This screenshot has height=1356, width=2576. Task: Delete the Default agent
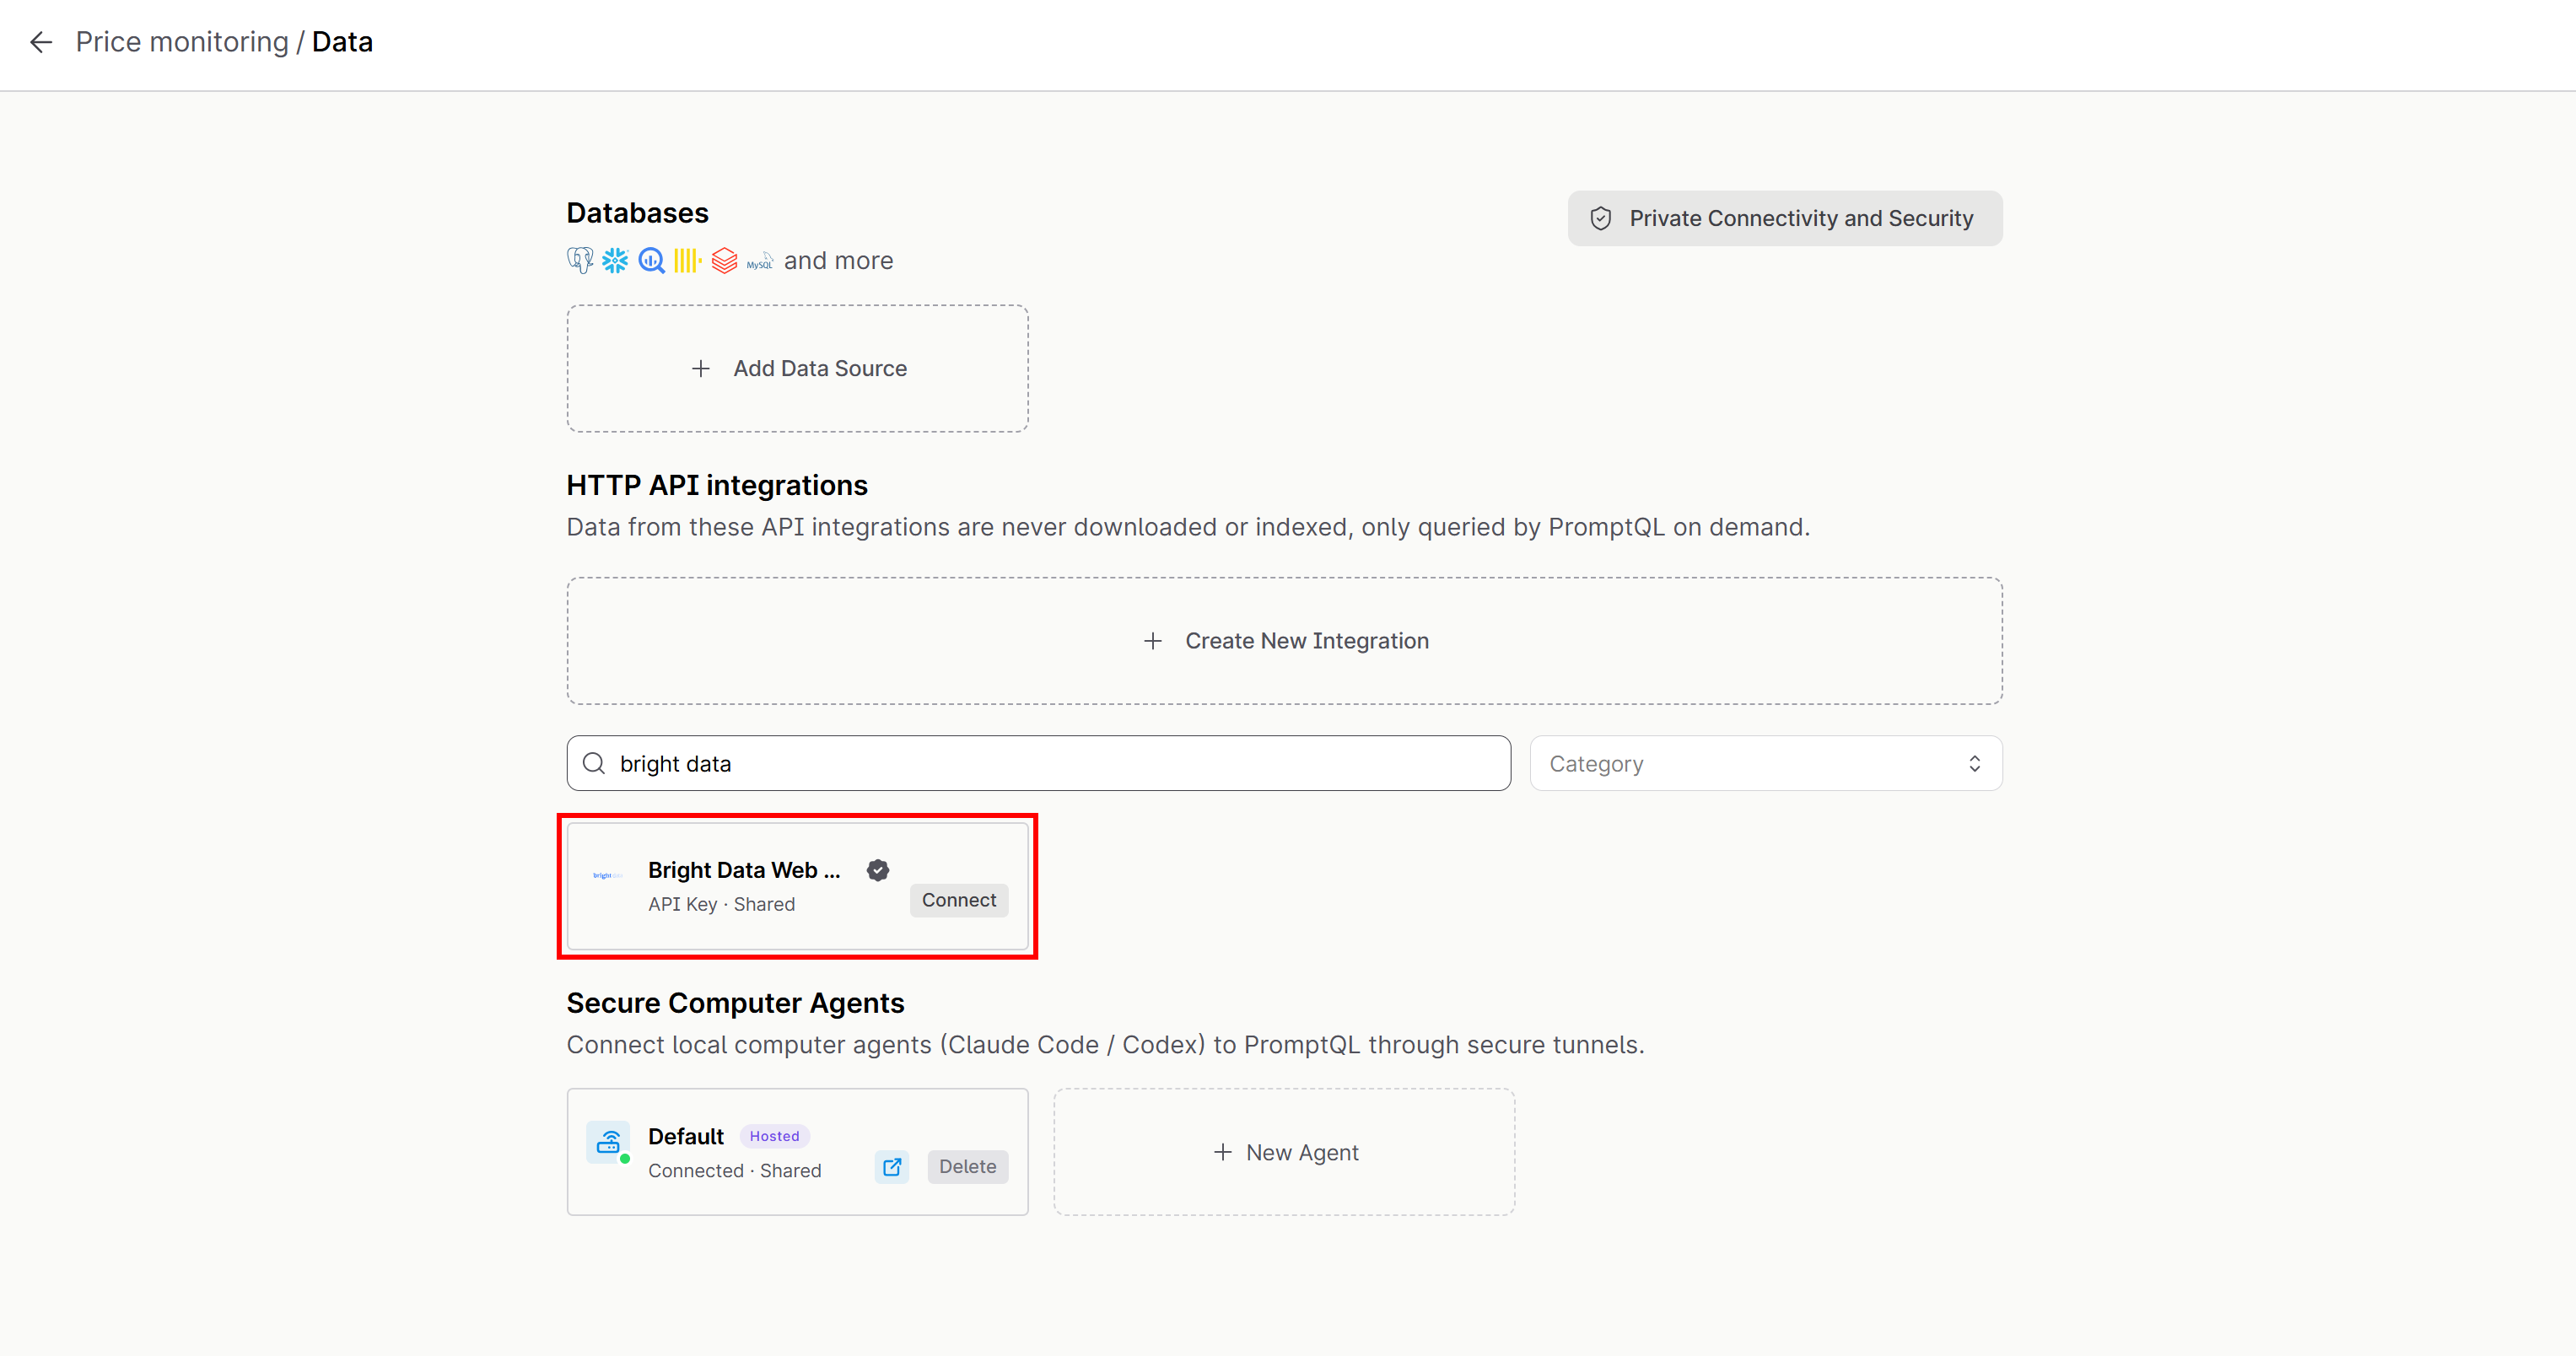click(967, 1166)
